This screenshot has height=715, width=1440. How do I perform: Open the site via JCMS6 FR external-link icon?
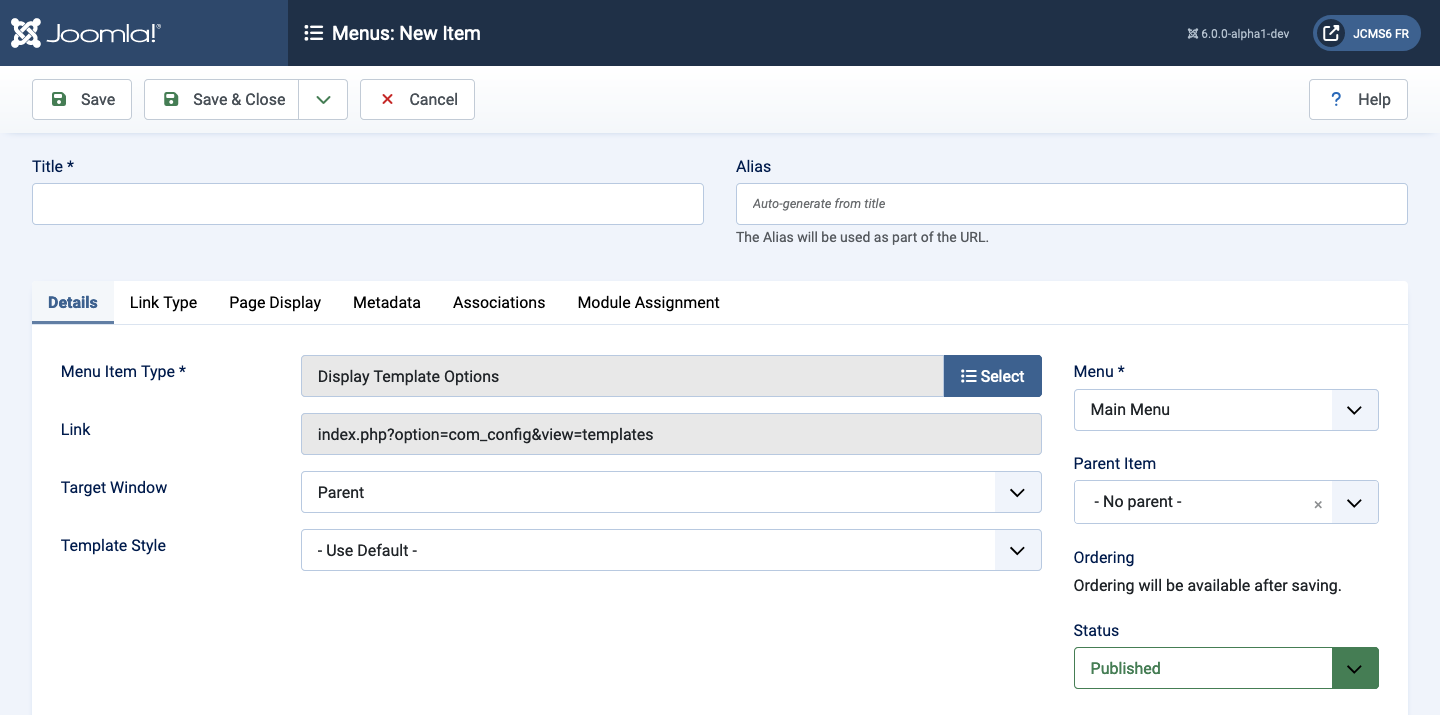[1331, 33]
